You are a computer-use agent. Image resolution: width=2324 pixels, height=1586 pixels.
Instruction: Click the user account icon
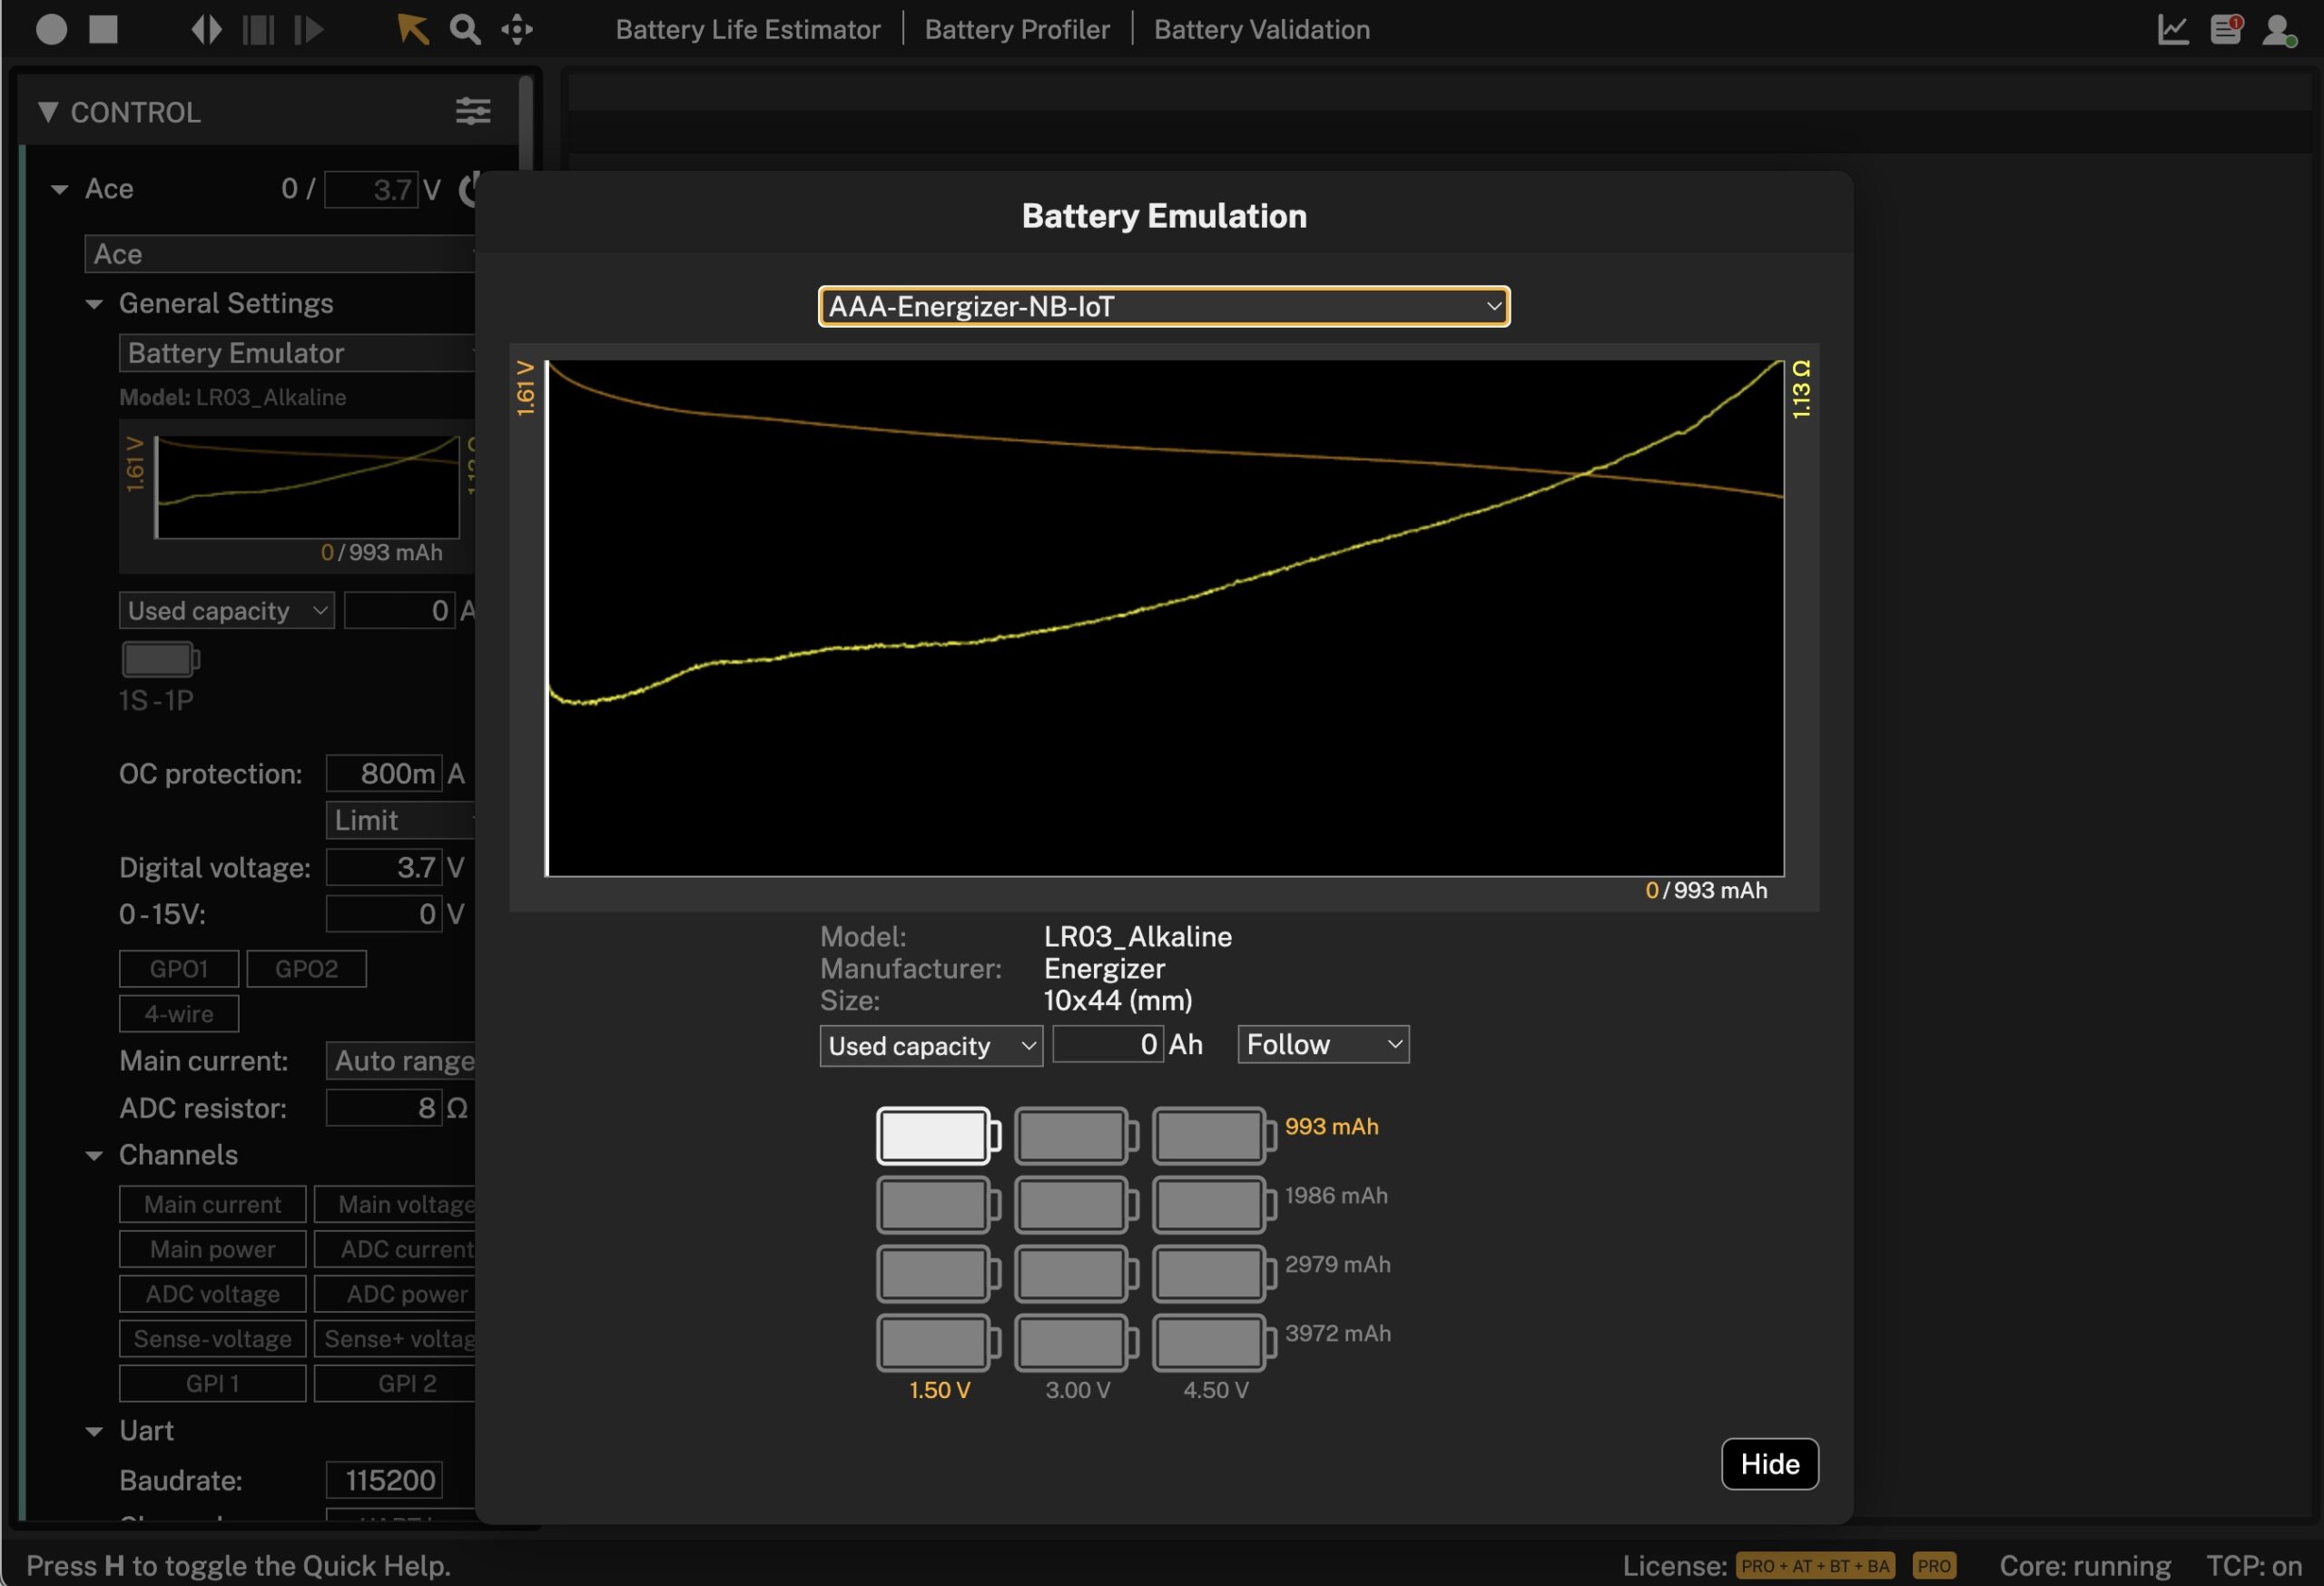point(2281,29)
